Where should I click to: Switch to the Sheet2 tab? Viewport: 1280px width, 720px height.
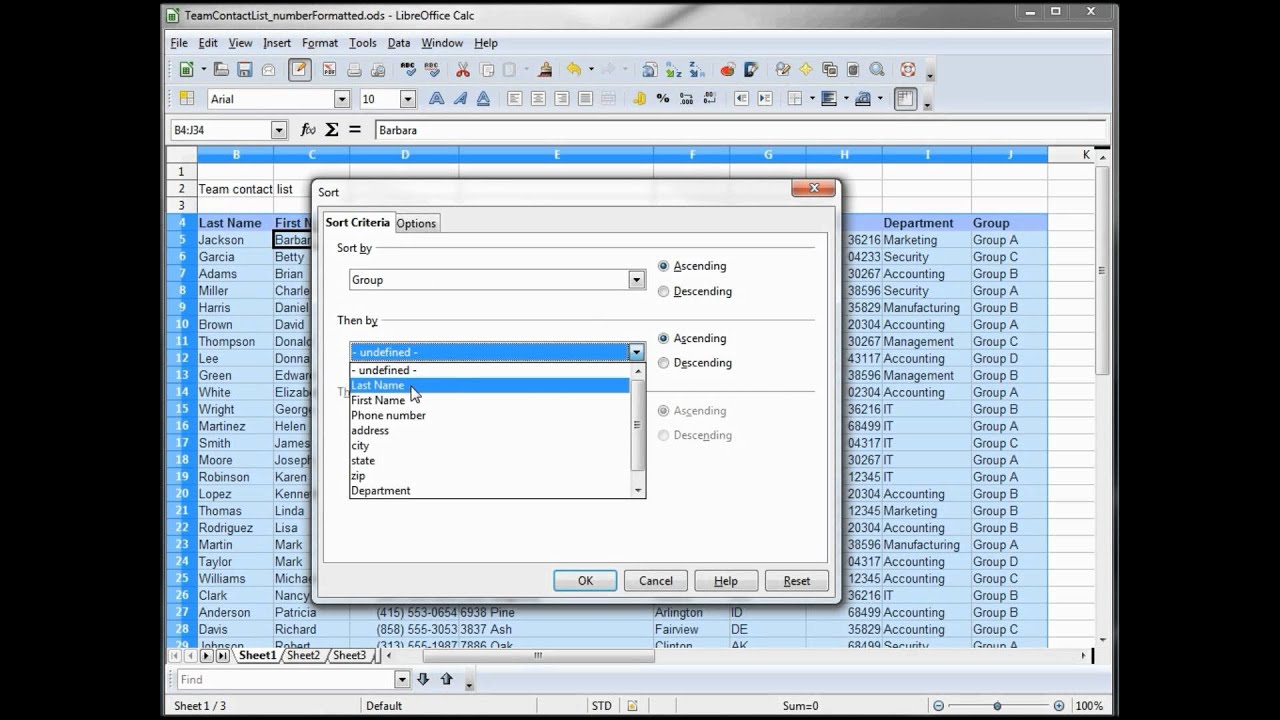[303, 656]
